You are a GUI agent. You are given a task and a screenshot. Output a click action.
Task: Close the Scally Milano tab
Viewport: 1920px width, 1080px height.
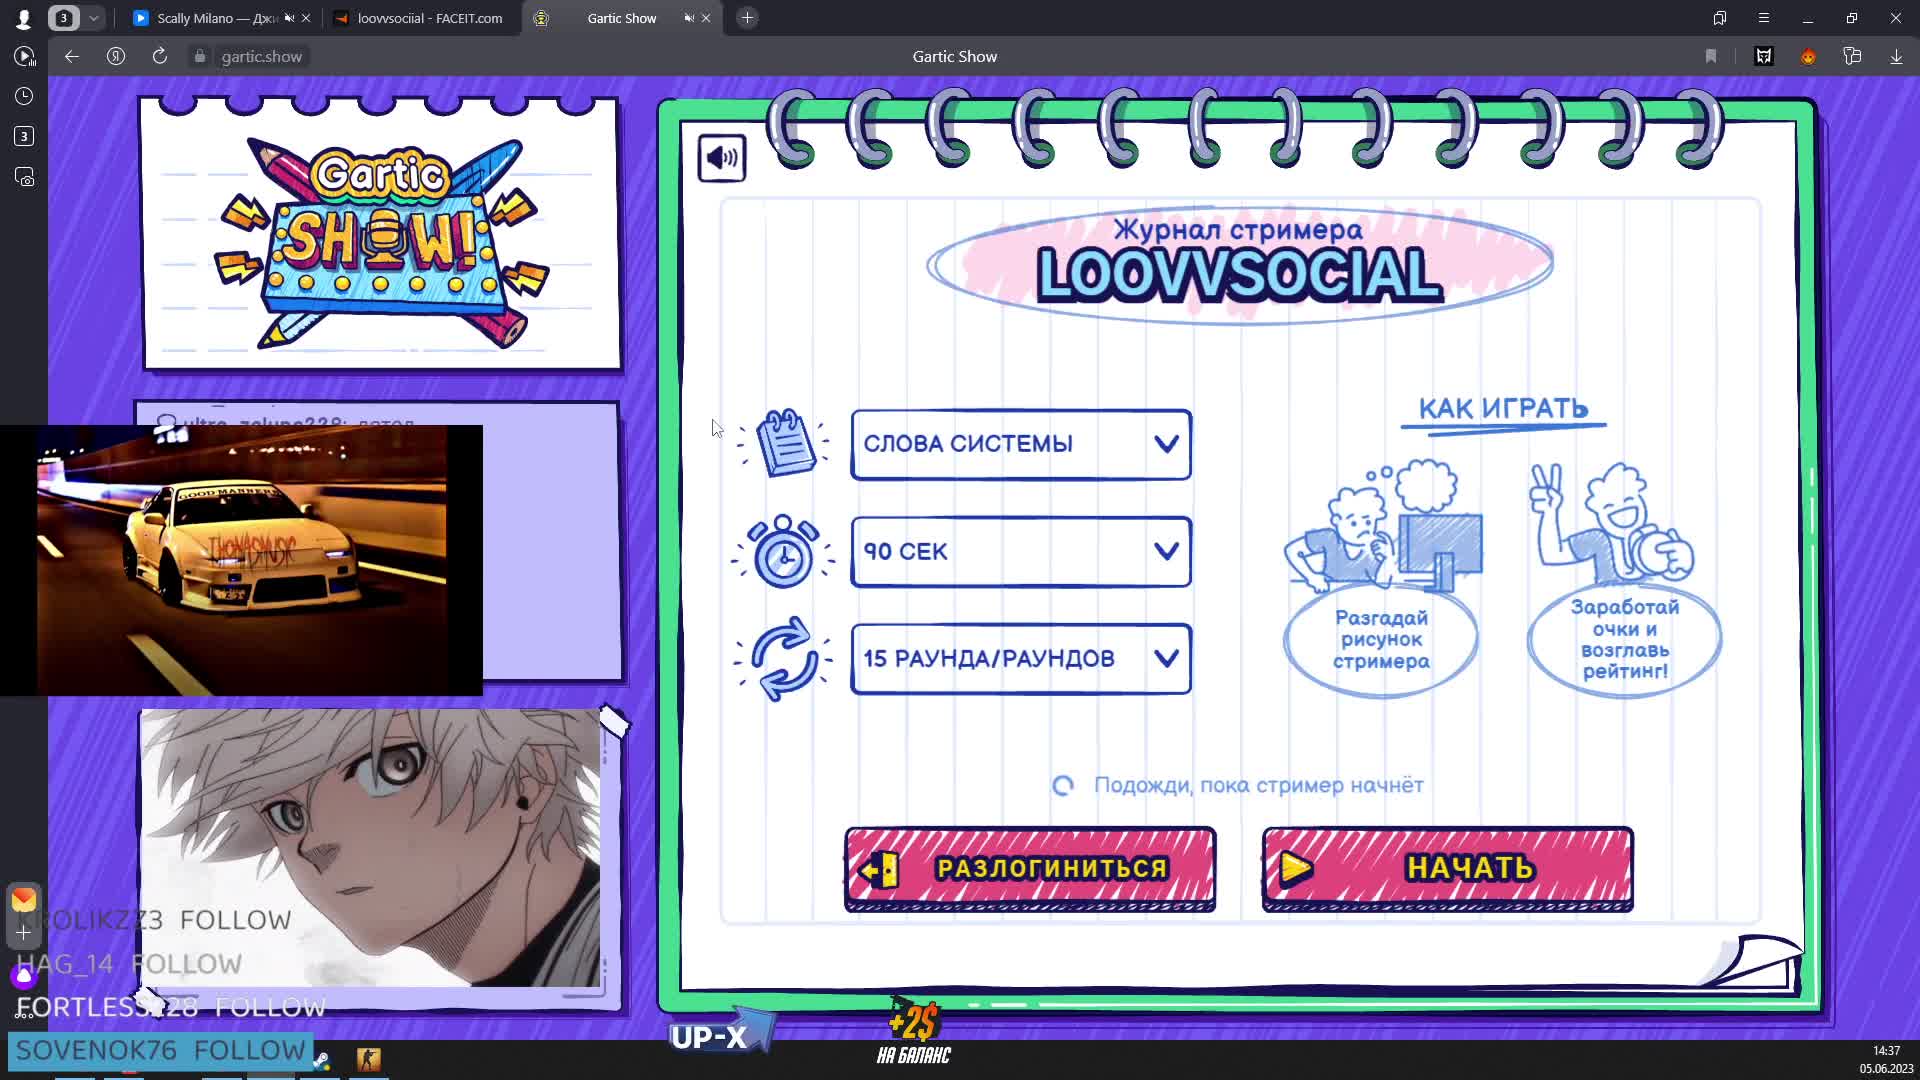(306, 18)
